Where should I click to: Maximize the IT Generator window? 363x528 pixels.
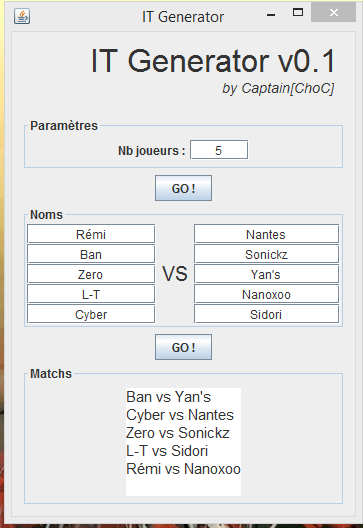click(298, 12)
